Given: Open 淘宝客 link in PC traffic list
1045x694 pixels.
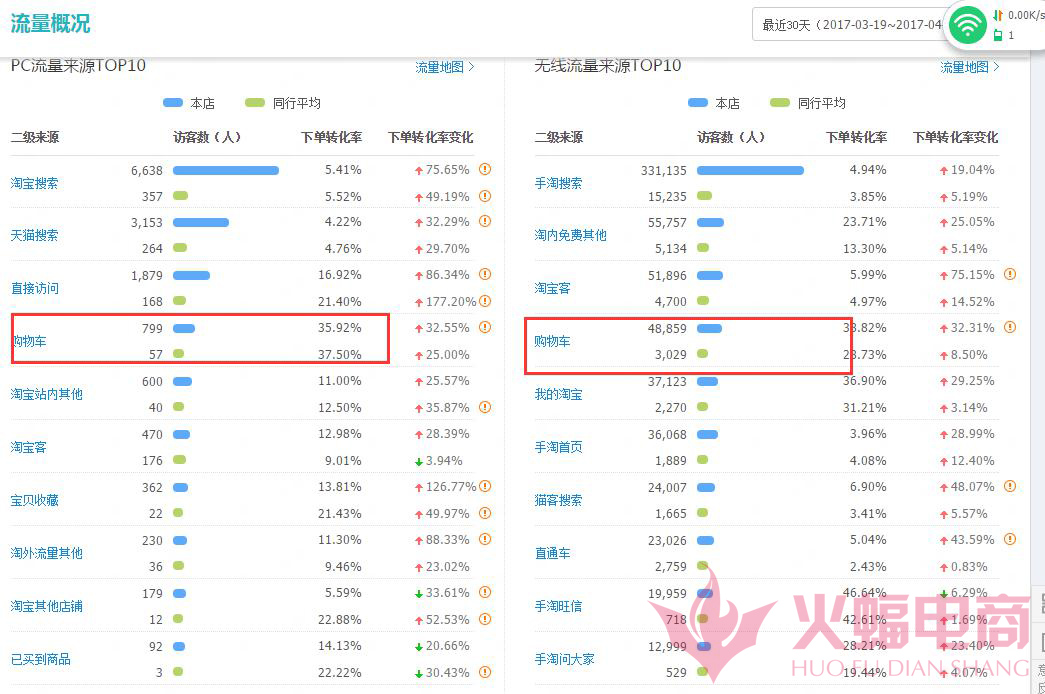Looking at the screenshot, I should pyautogui.click(x=29, y=447).
